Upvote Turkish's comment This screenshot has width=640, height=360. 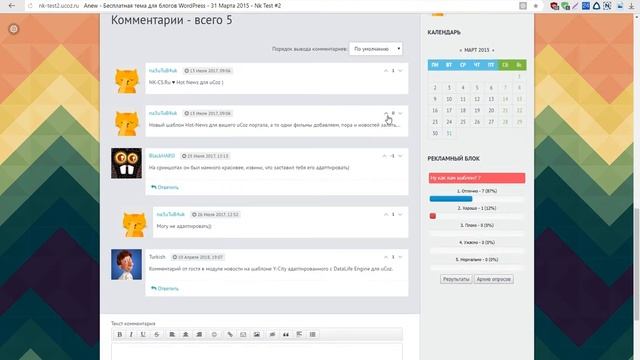(x=386, y=257)
